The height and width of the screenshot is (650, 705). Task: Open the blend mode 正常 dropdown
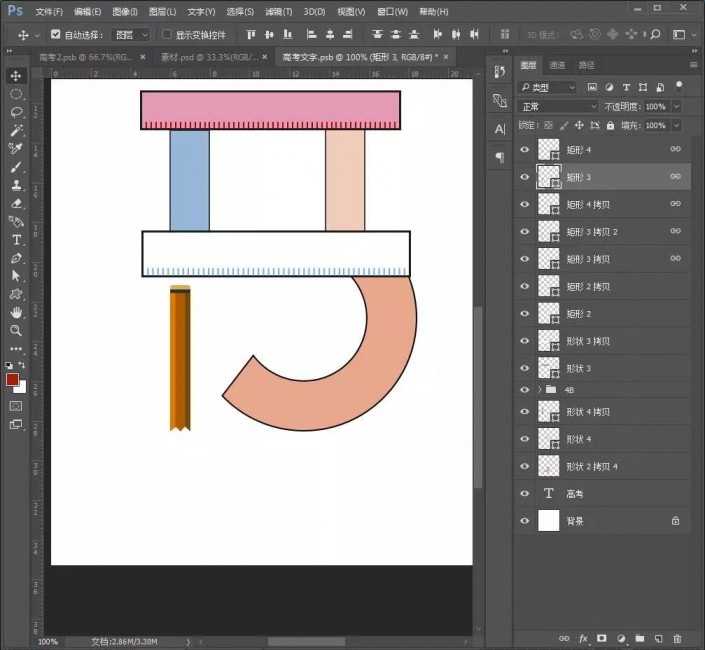(558, 107)
